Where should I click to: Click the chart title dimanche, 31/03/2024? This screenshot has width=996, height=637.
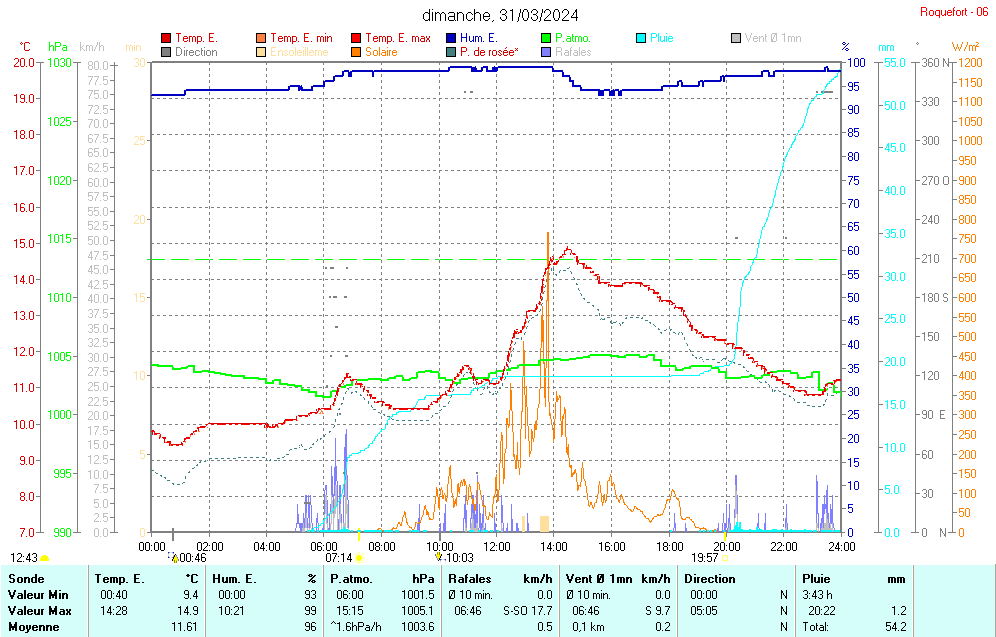pos(500,15)
